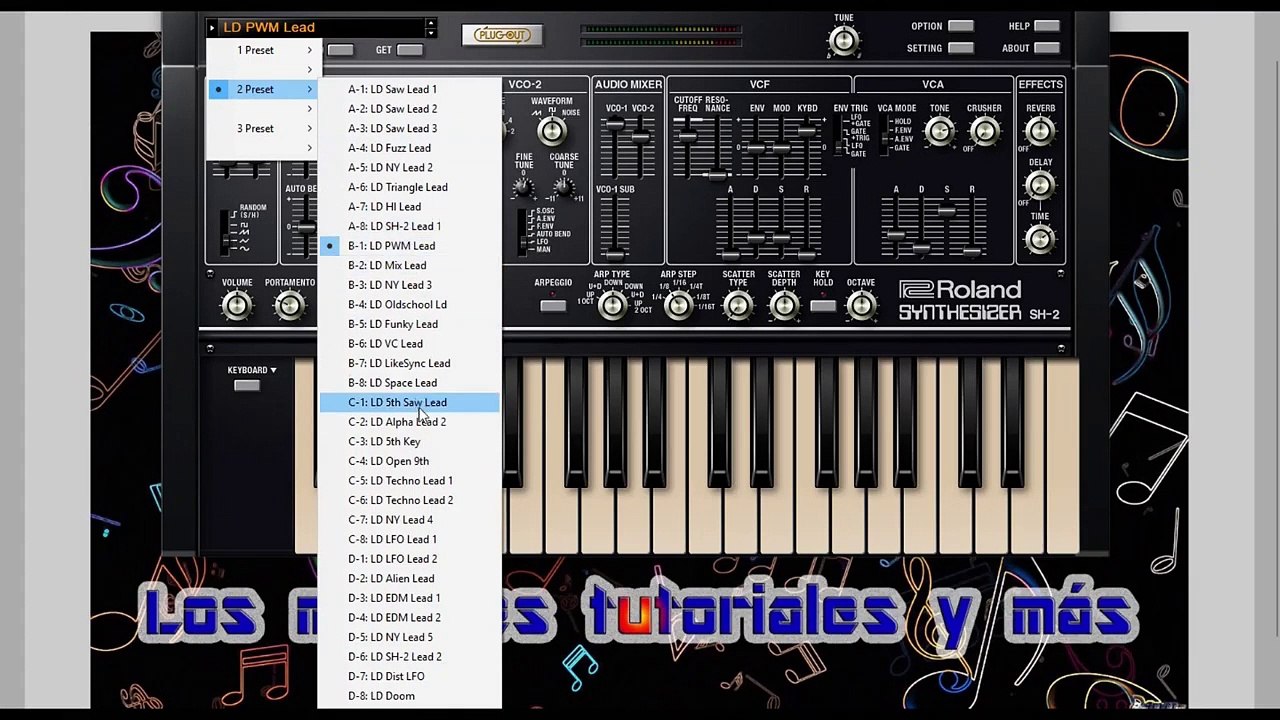1280x720 pixels.
Task: Click the CRUSHER knob
Action: pos(984,131)
